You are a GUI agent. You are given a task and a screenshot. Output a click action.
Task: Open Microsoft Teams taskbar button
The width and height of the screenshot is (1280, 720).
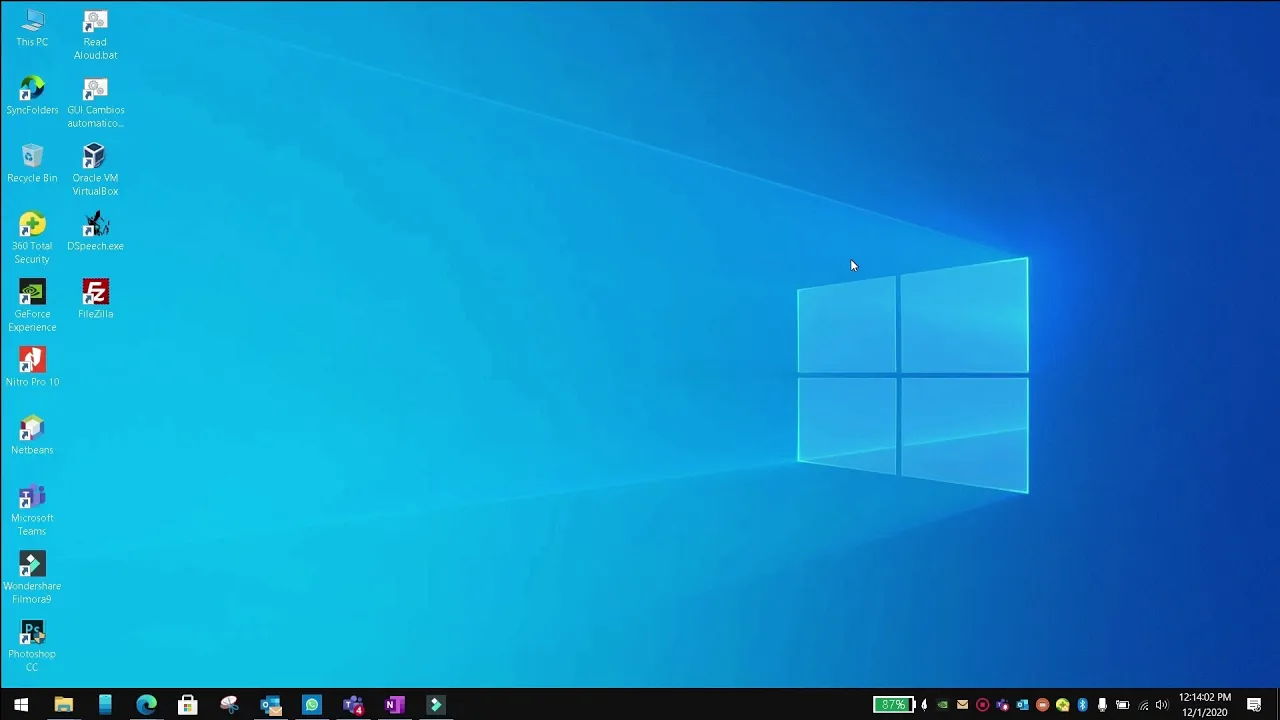click(353, 705)
